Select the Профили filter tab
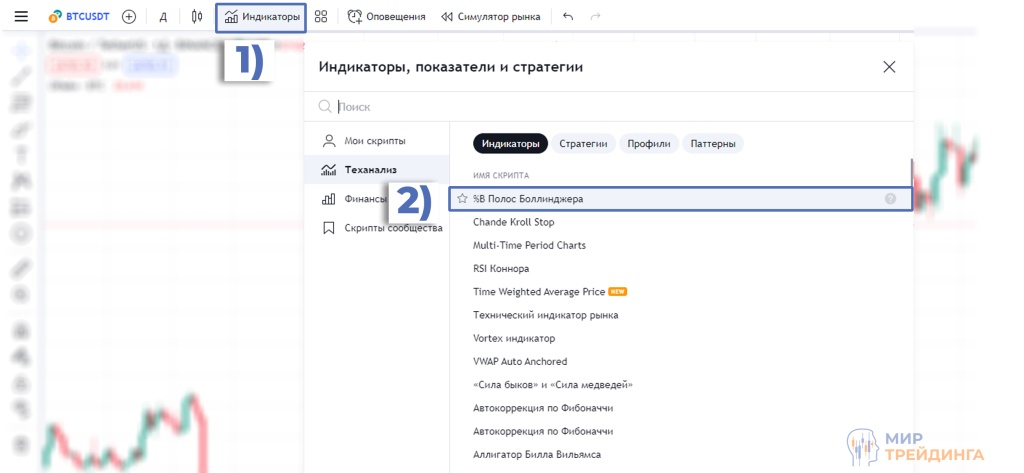The image size is (1024, 473). (x=649, y=144)
